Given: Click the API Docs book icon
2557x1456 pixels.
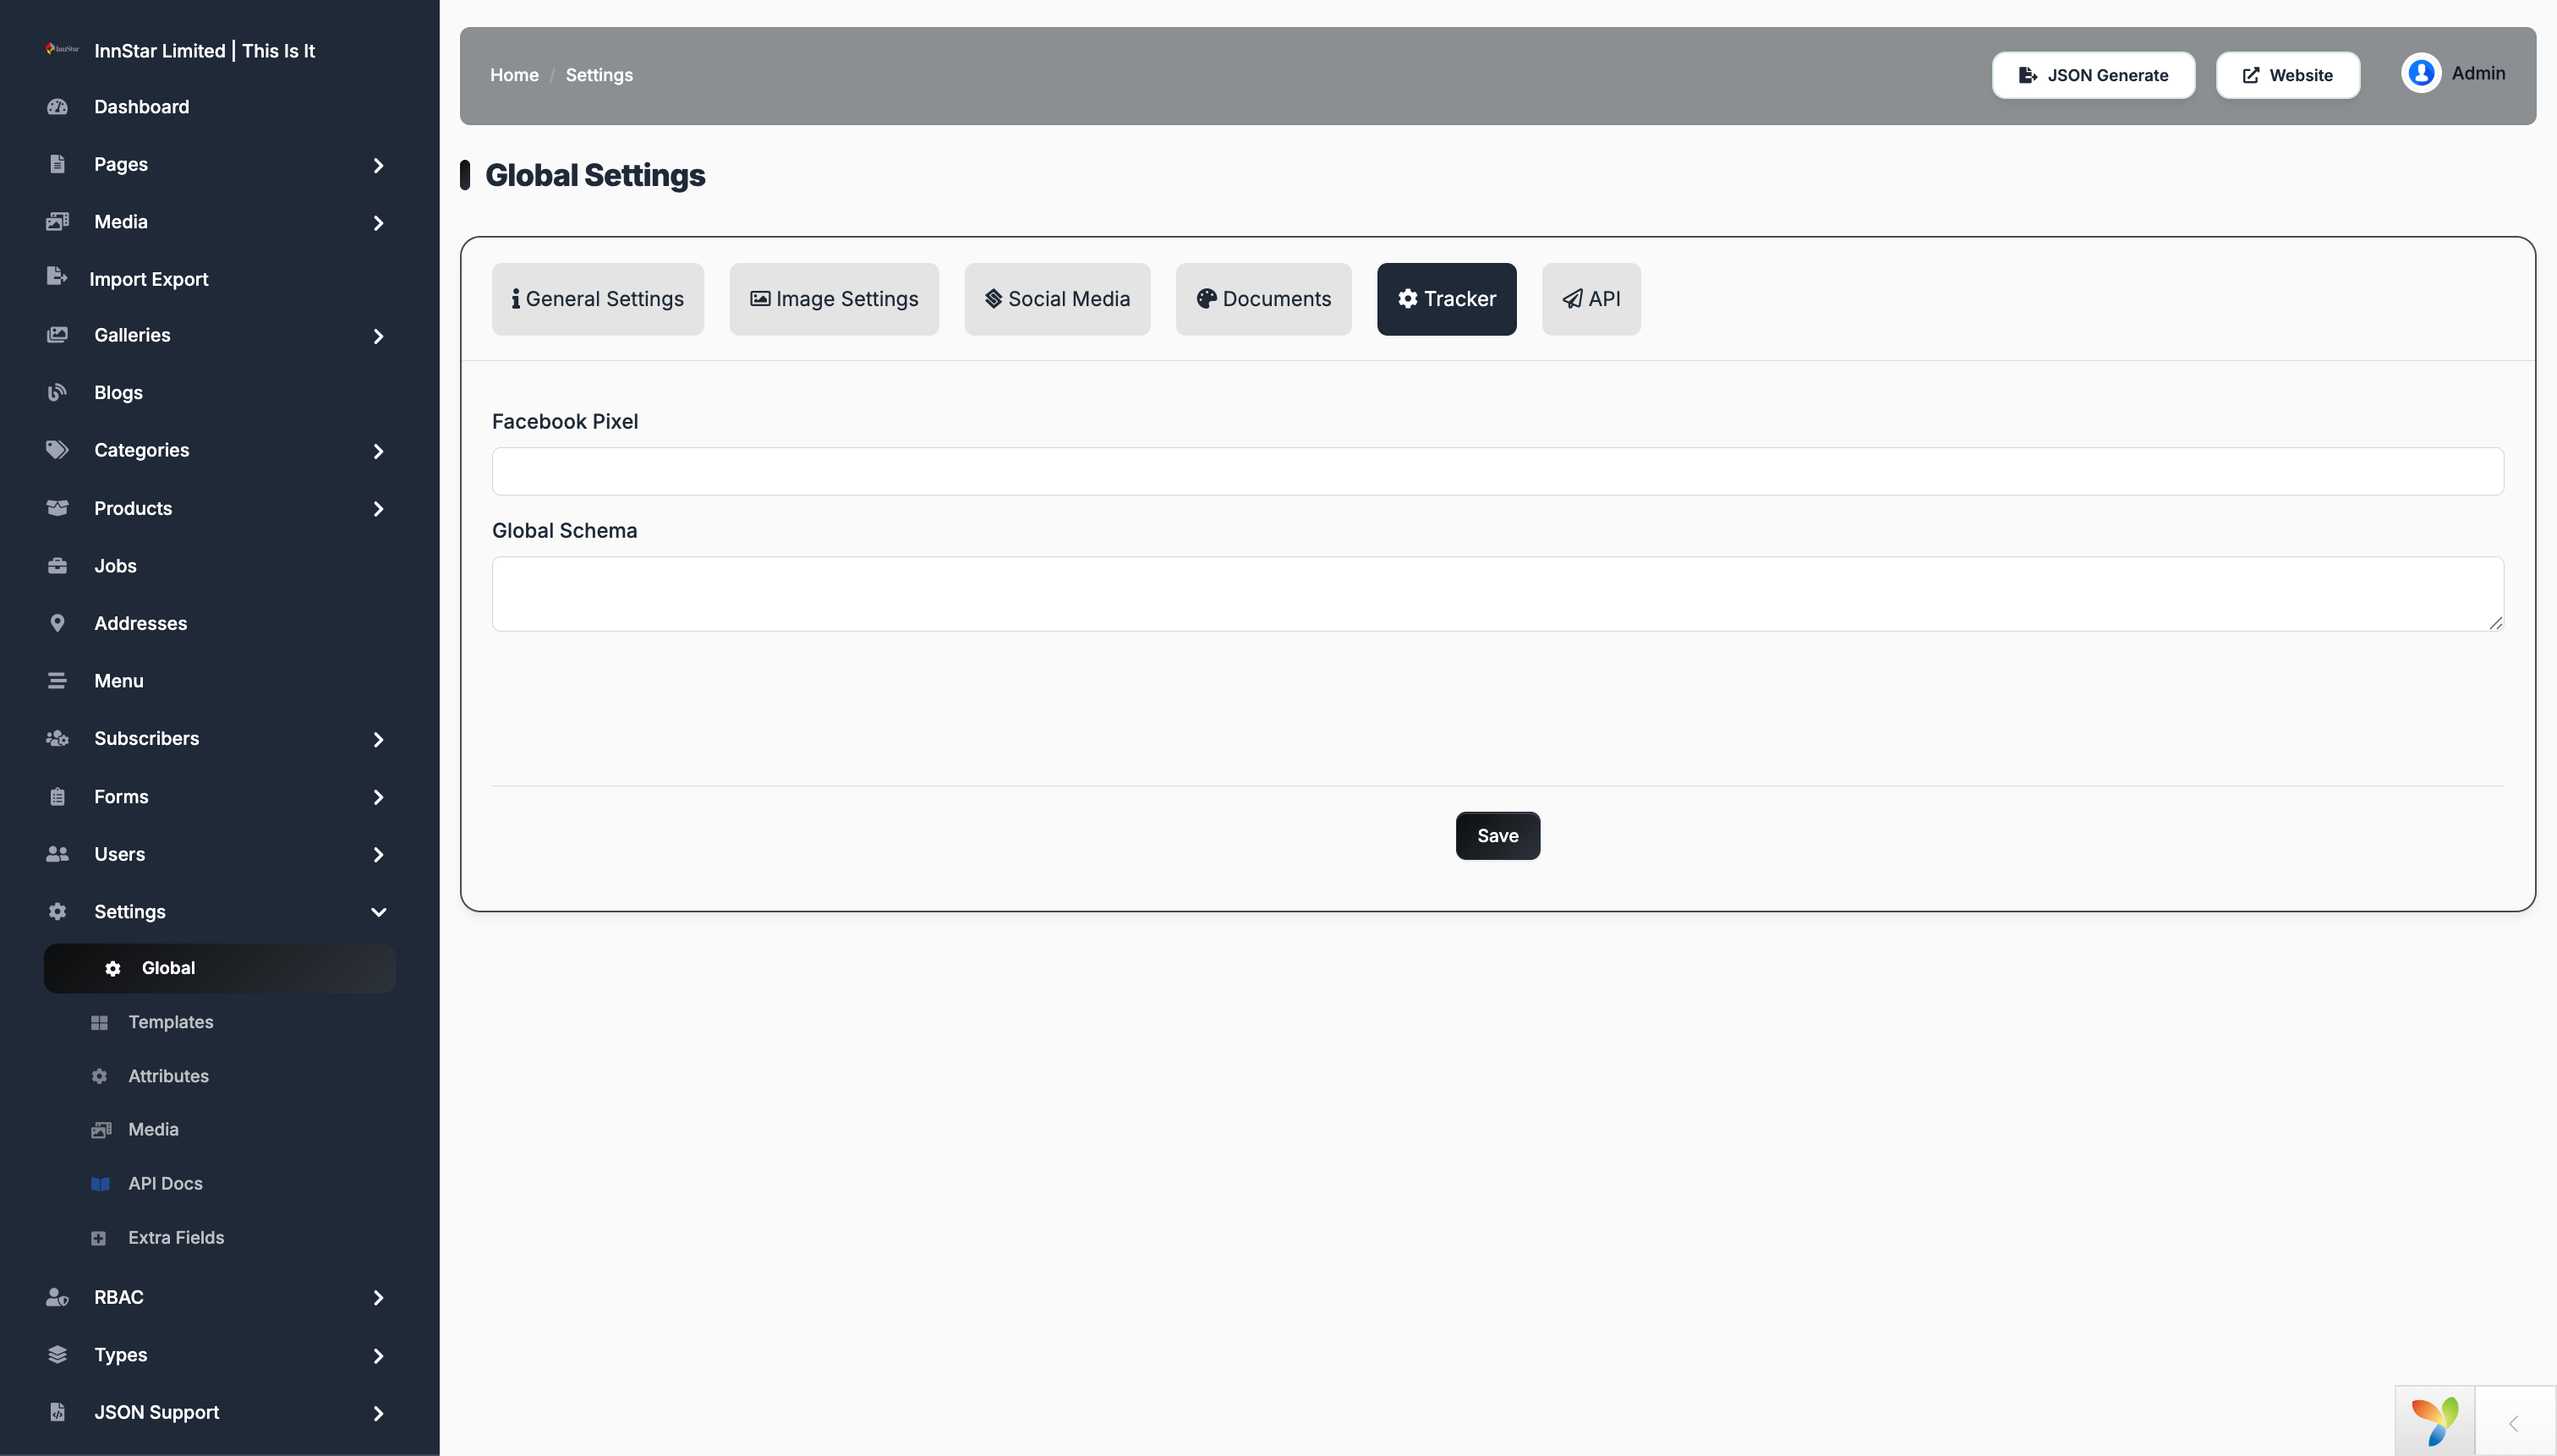Looking at the screenshot, I should 100,1184.
